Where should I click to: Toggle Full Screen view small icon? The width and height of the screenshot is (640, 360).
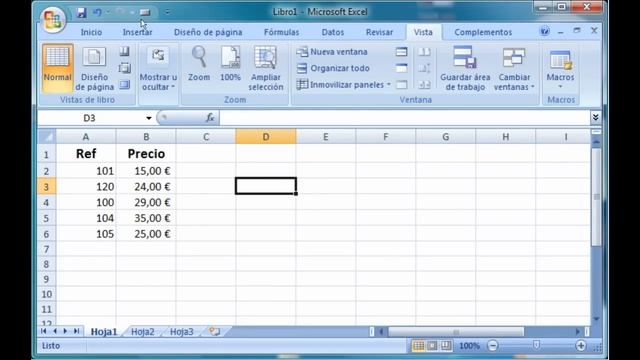tap(124, 85)
